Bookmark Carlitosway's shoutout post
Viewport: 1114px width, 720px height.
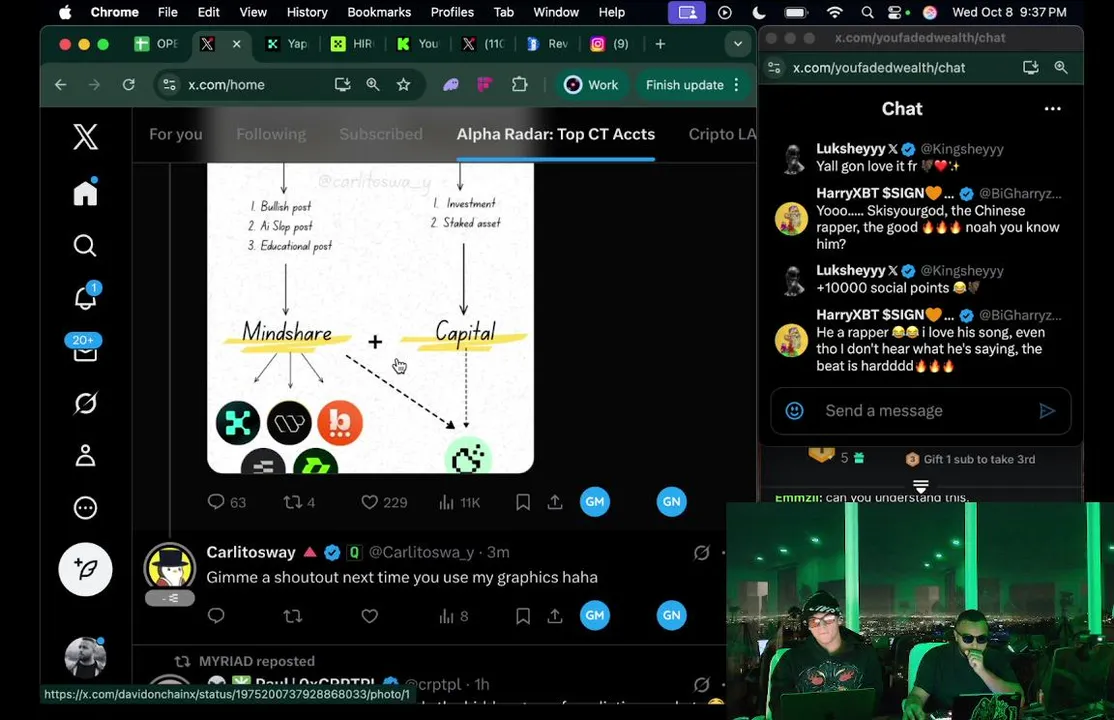point(523,616)
